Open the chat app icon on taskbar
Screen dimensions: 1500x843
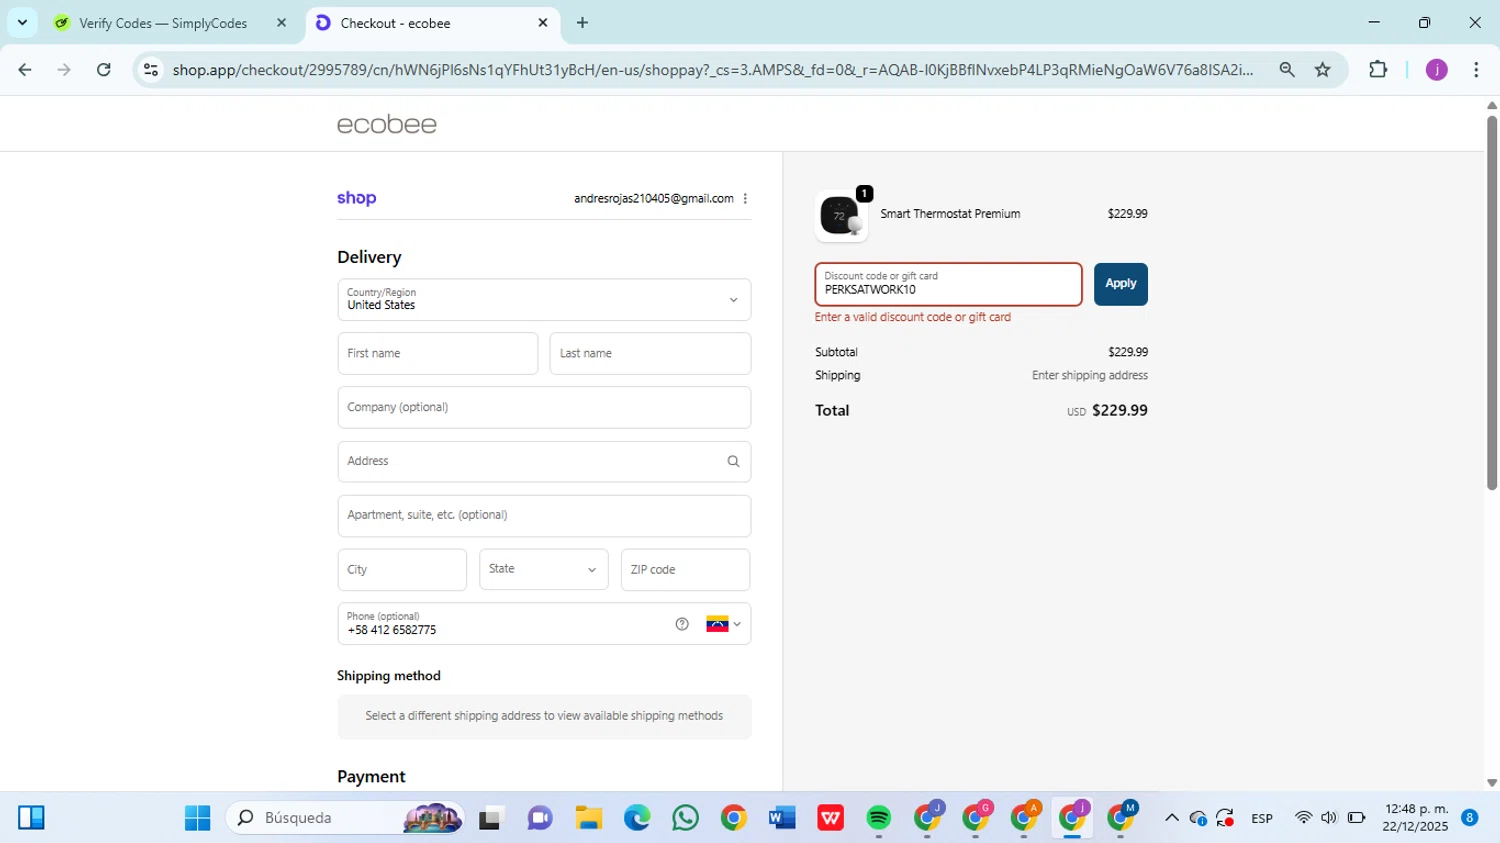[x=540, y=818]
